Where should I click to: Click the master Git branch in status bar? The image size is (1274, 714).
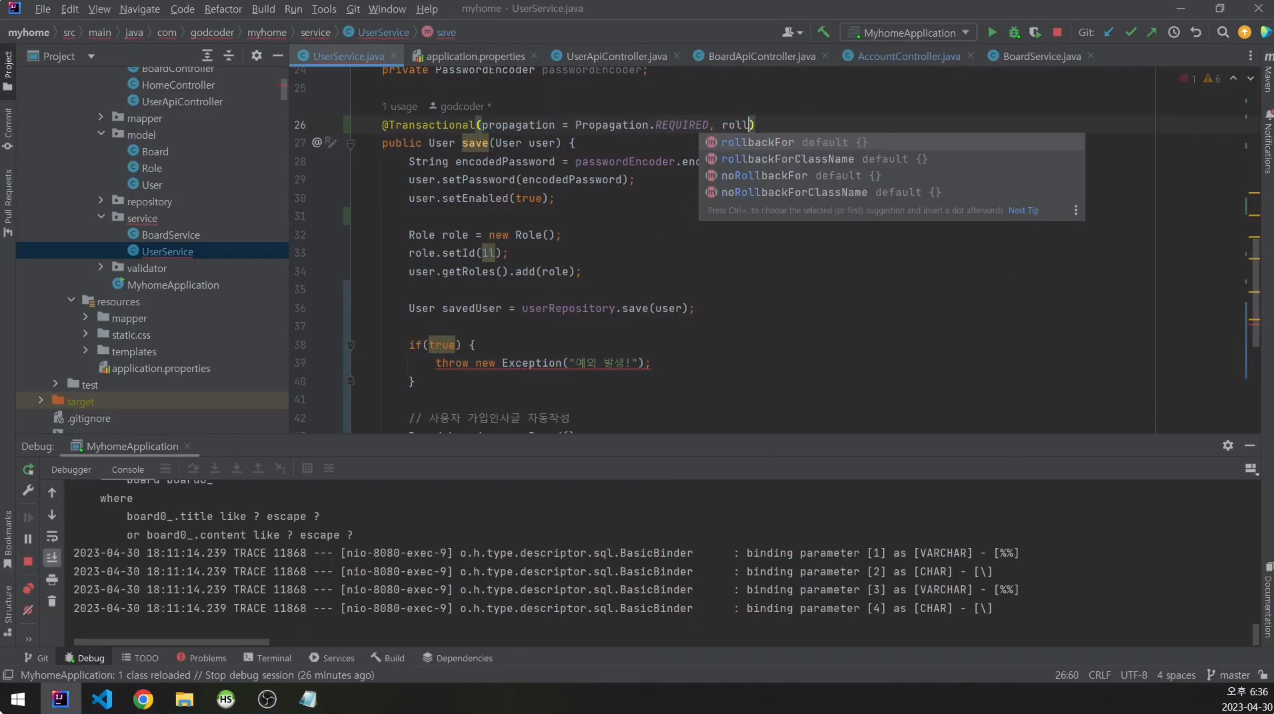(x=1229, y=675)
